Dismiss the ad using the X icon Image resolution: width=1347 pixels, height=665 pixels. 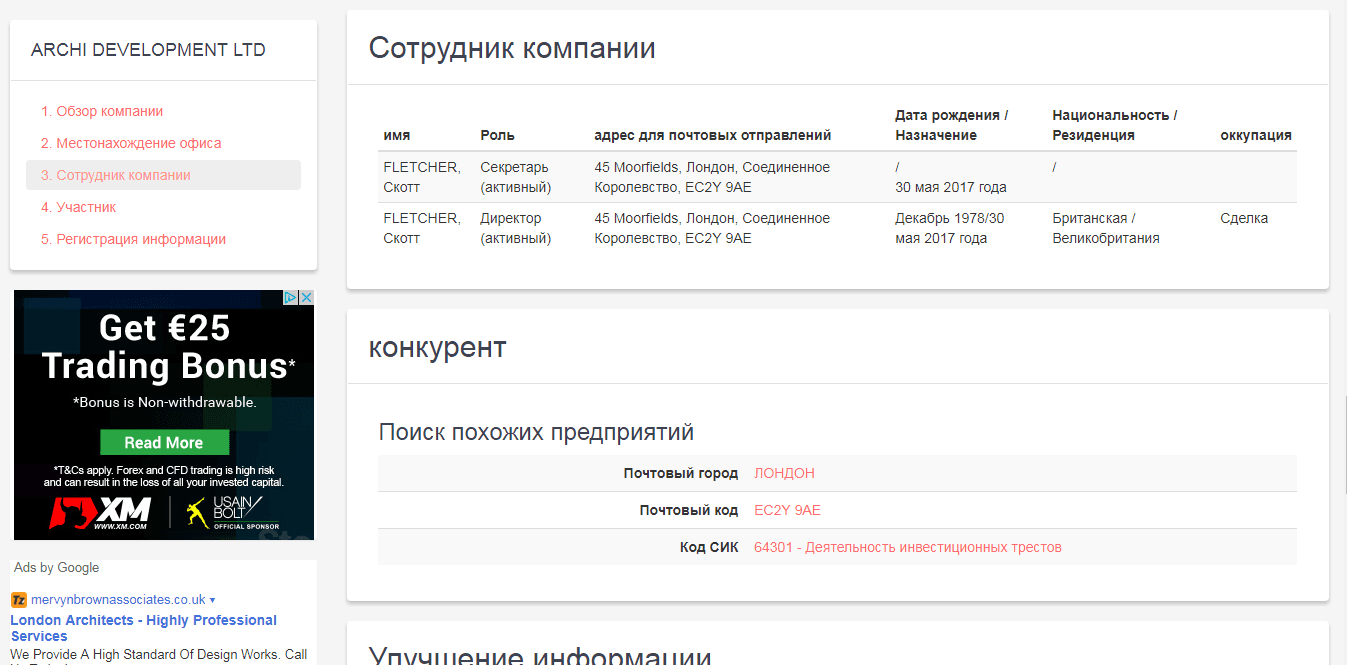[307, 297]
